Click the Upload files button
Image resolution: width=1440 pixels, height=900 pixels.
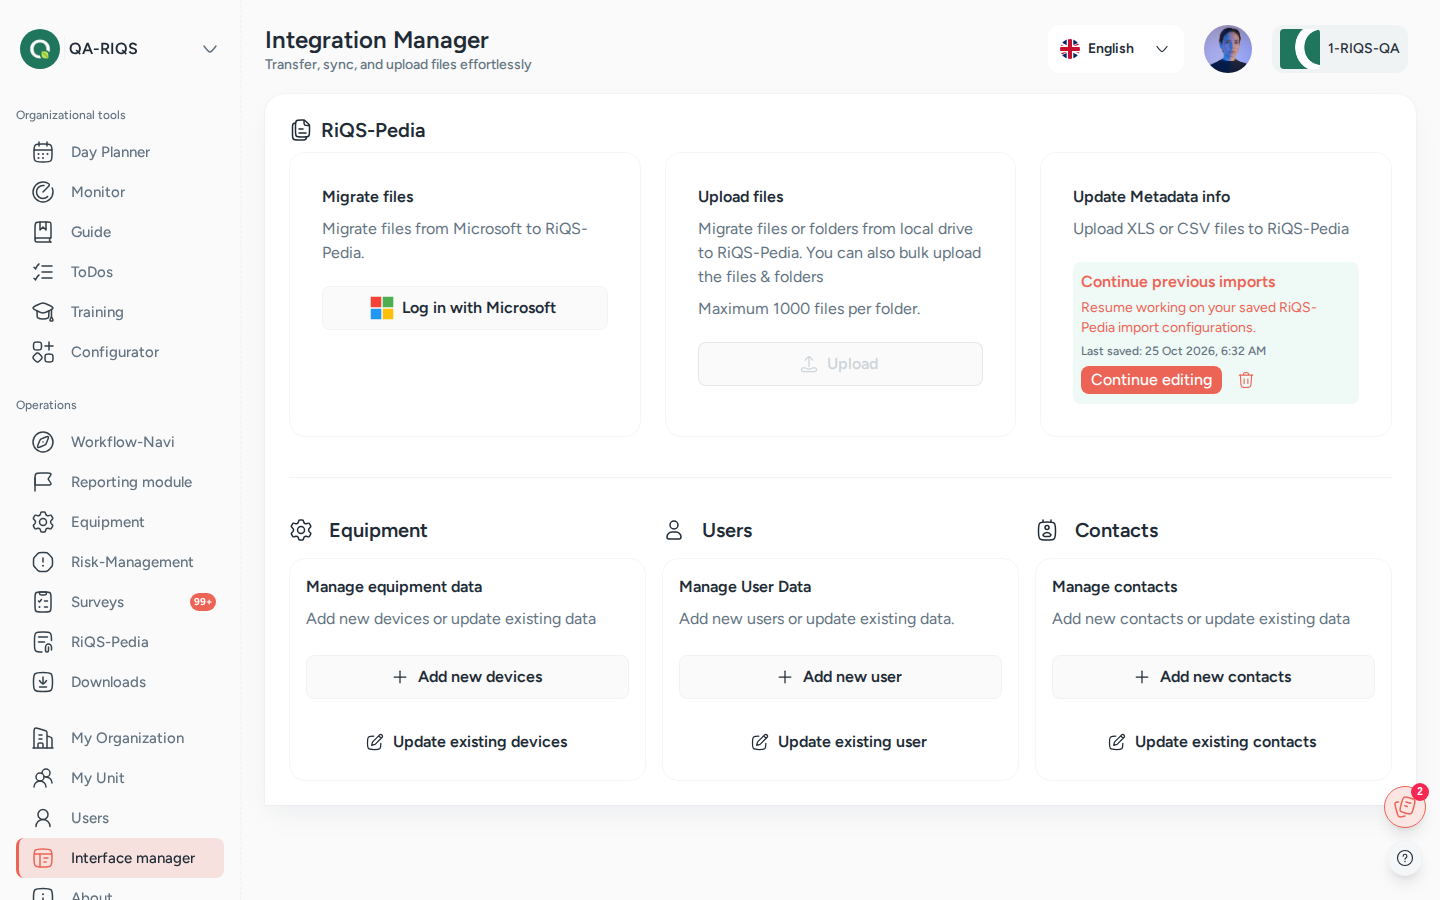tap(840, 364)
